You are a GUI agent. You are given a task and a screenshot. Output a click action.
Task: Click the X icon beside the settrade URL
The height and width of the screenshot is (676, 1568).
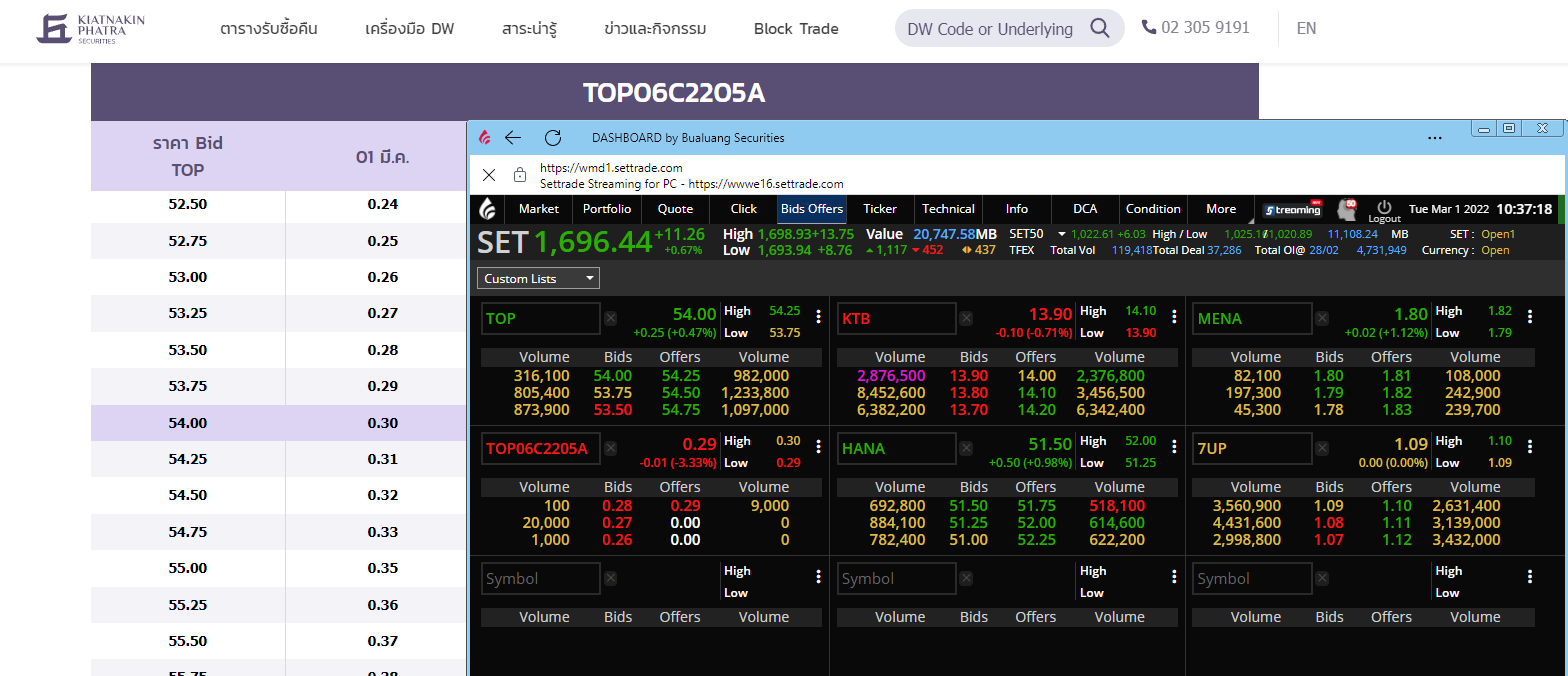[x=489, y=175]
